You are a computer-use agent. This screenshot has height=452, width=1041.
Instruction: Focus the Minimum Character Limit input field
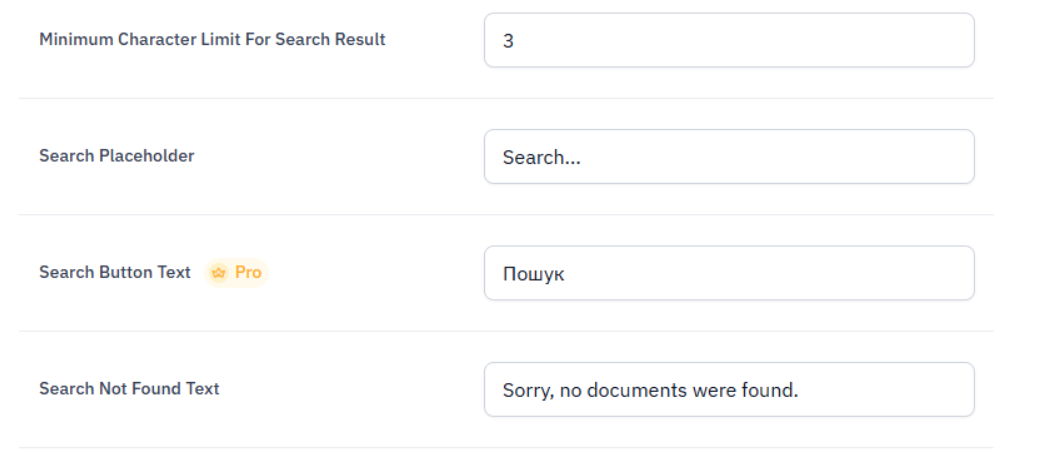click(x=728, y=40)
